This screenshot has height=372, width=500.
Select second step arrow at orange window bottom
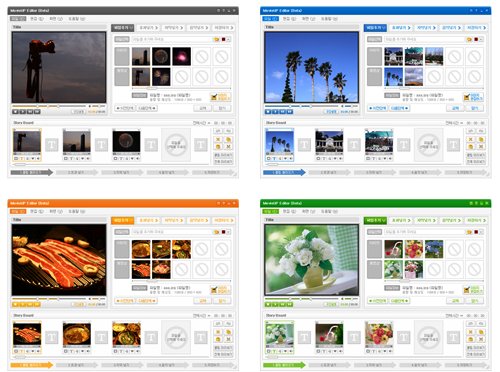click(77, 365)
